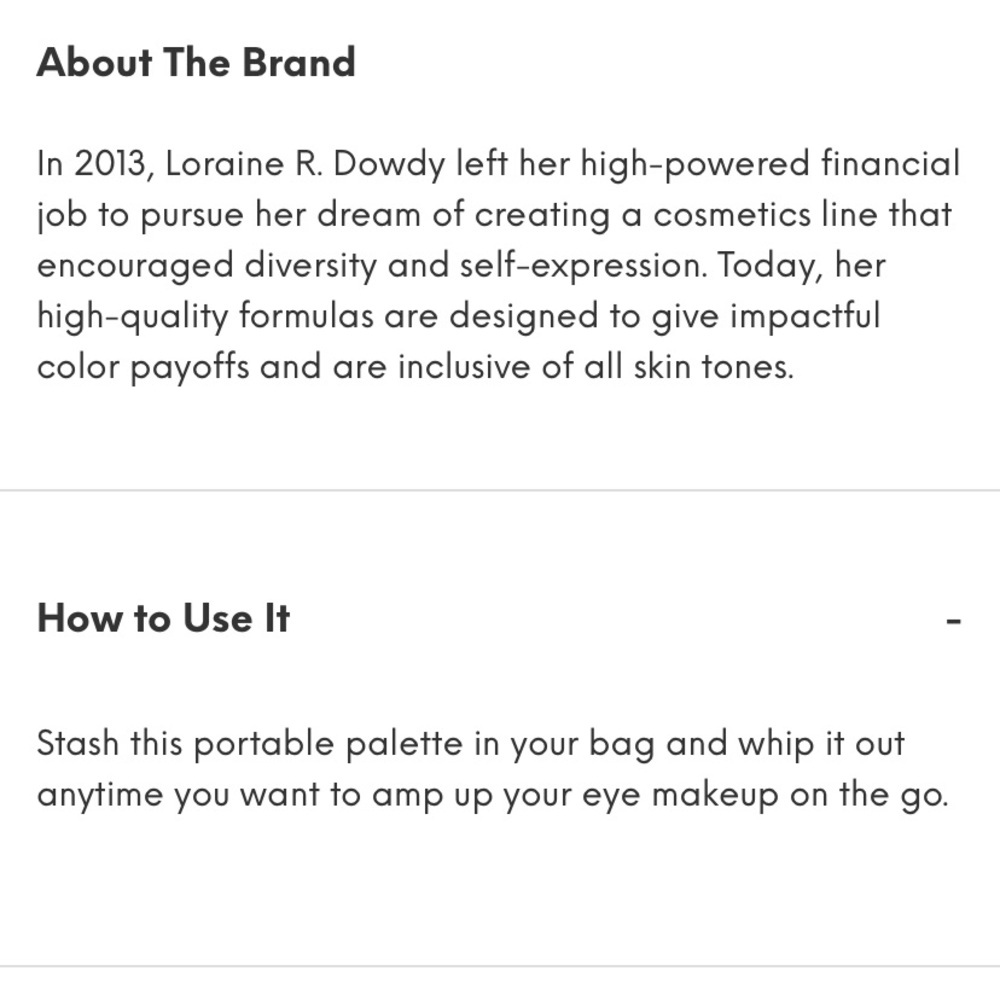The image size is (1000, 1000).
Task: Click the word diversity in brand paragraph
Action: [x=311, y=266]
